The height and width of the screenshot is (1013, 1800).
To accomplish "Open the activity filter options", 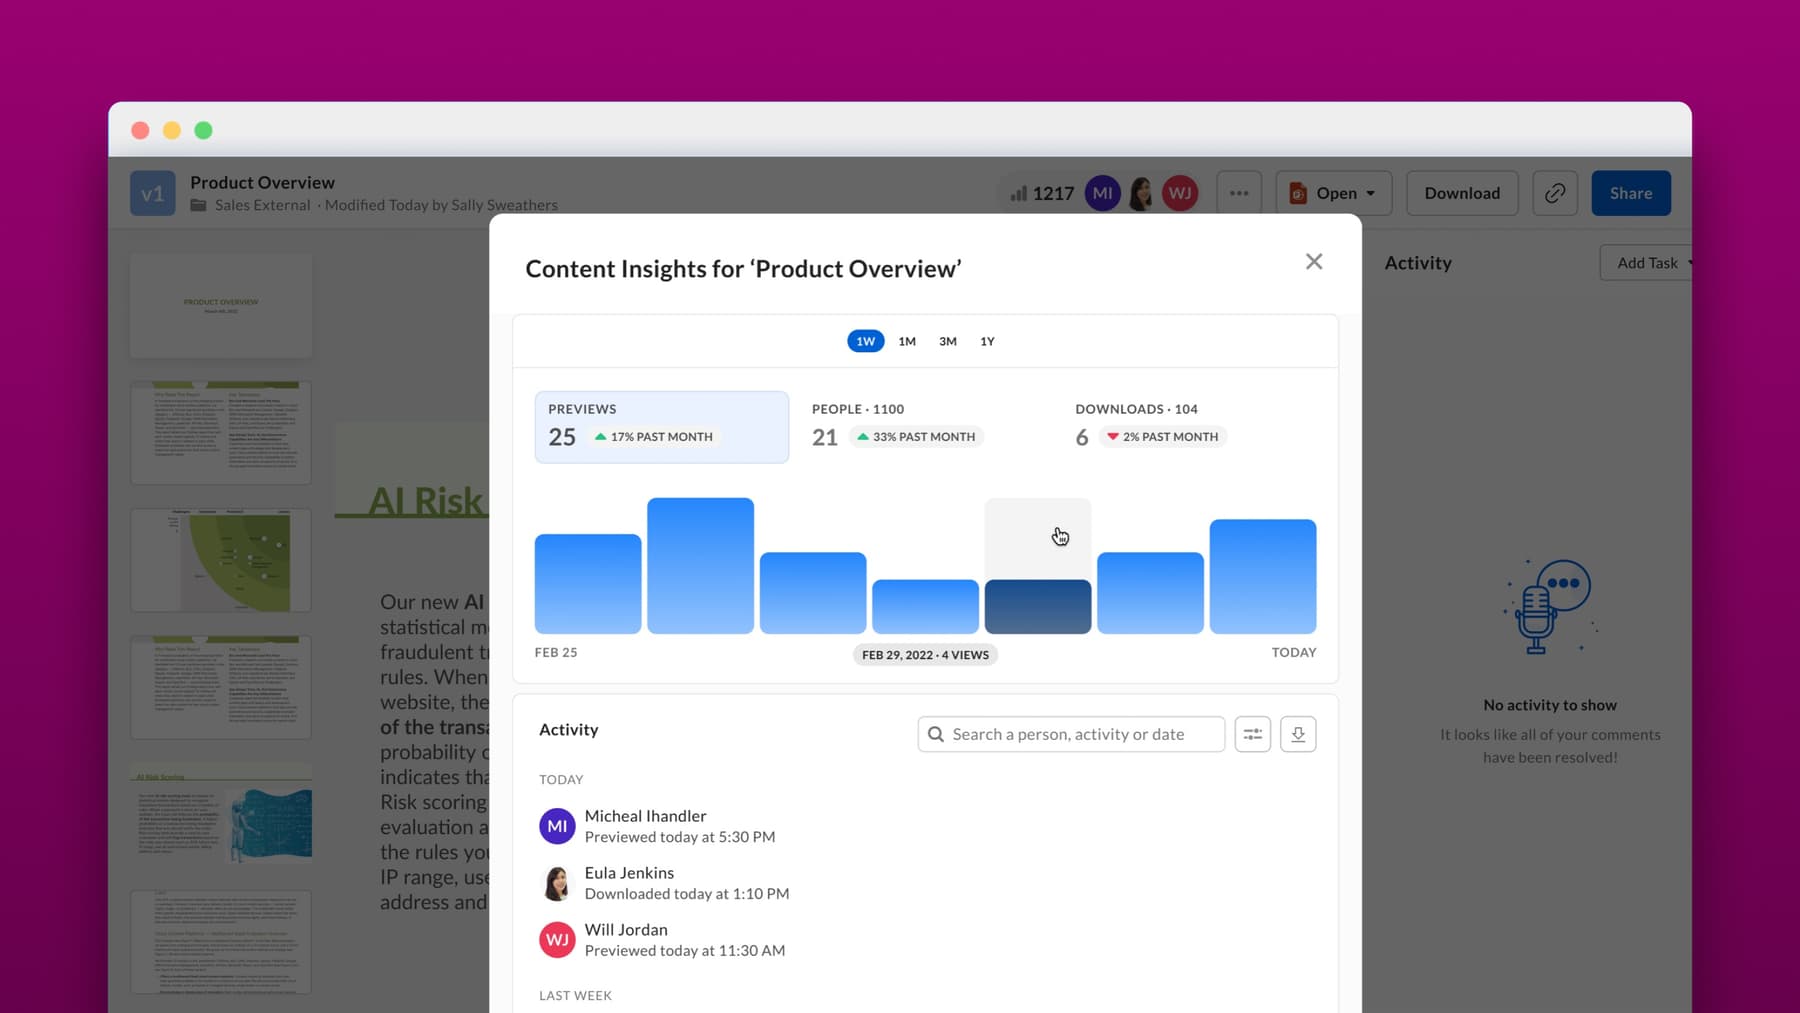I will tap(1252, 733).
